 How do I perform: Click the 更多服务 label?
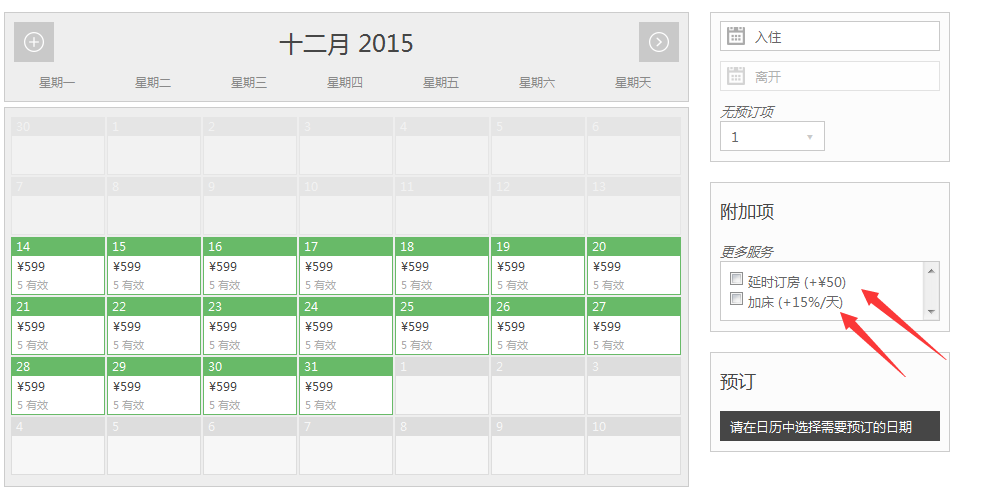746,252
